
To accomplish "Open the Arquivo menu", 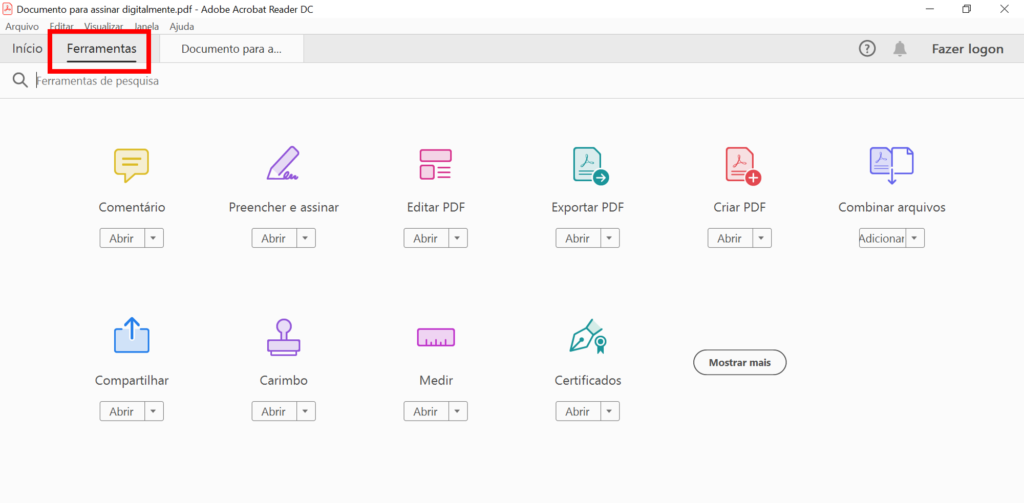I will click(21, 27).
